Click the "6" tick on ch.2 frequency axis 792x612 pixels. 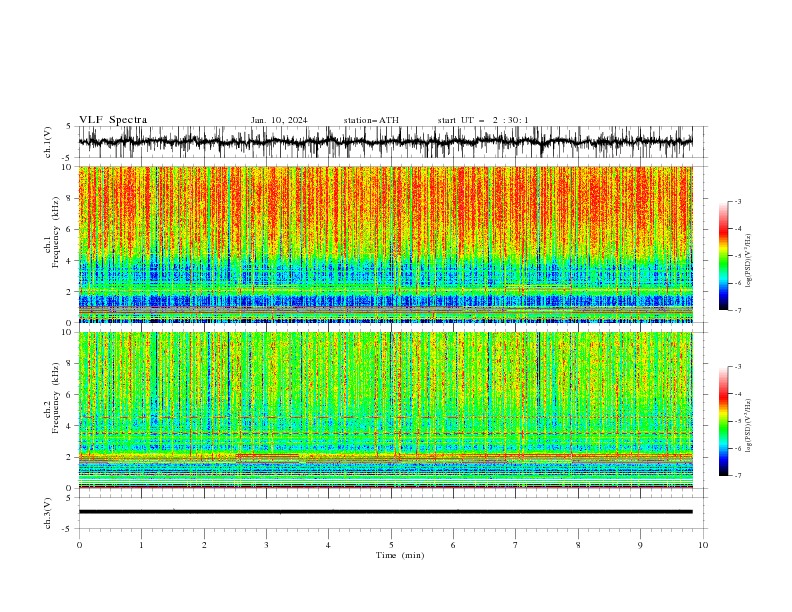tap(71, 395)
